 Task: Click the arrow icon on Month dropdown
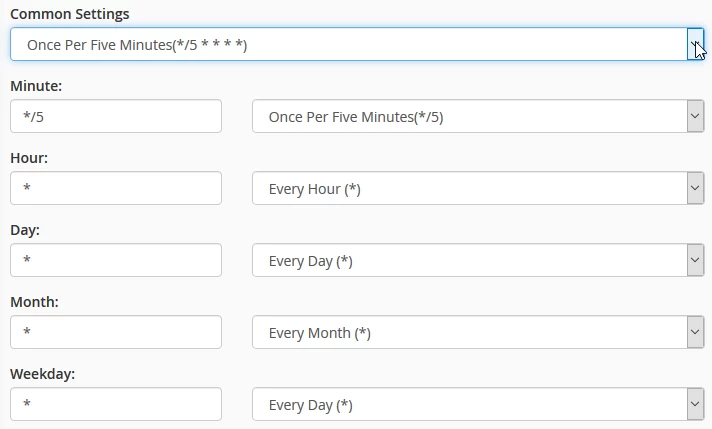pyautogui.click(x=695, y=332)
